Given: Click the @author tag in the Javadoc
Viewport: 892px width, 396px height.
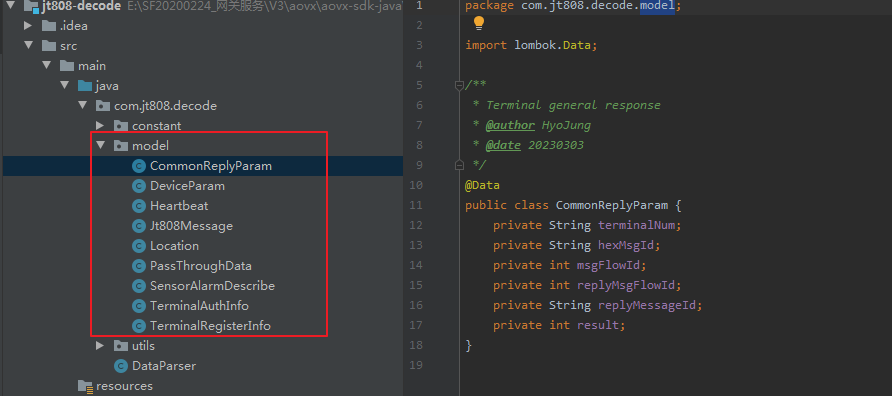Looking at the screenshot, I should (510, 125).
